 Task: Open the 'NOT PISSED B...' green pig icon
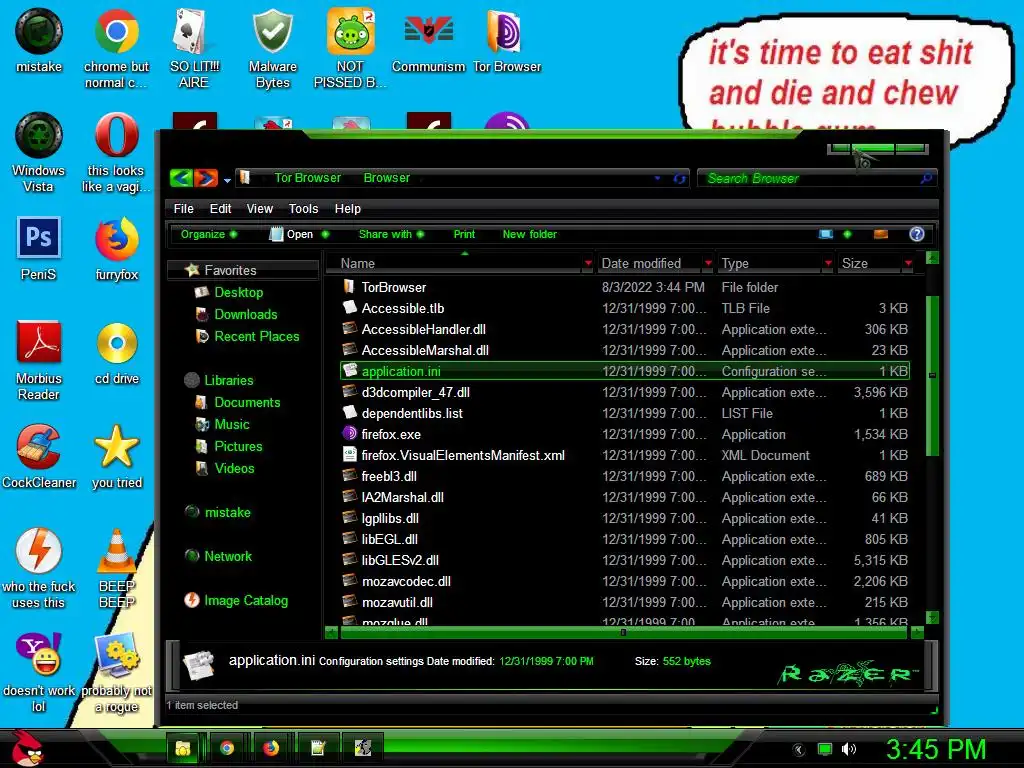point(350,49)
